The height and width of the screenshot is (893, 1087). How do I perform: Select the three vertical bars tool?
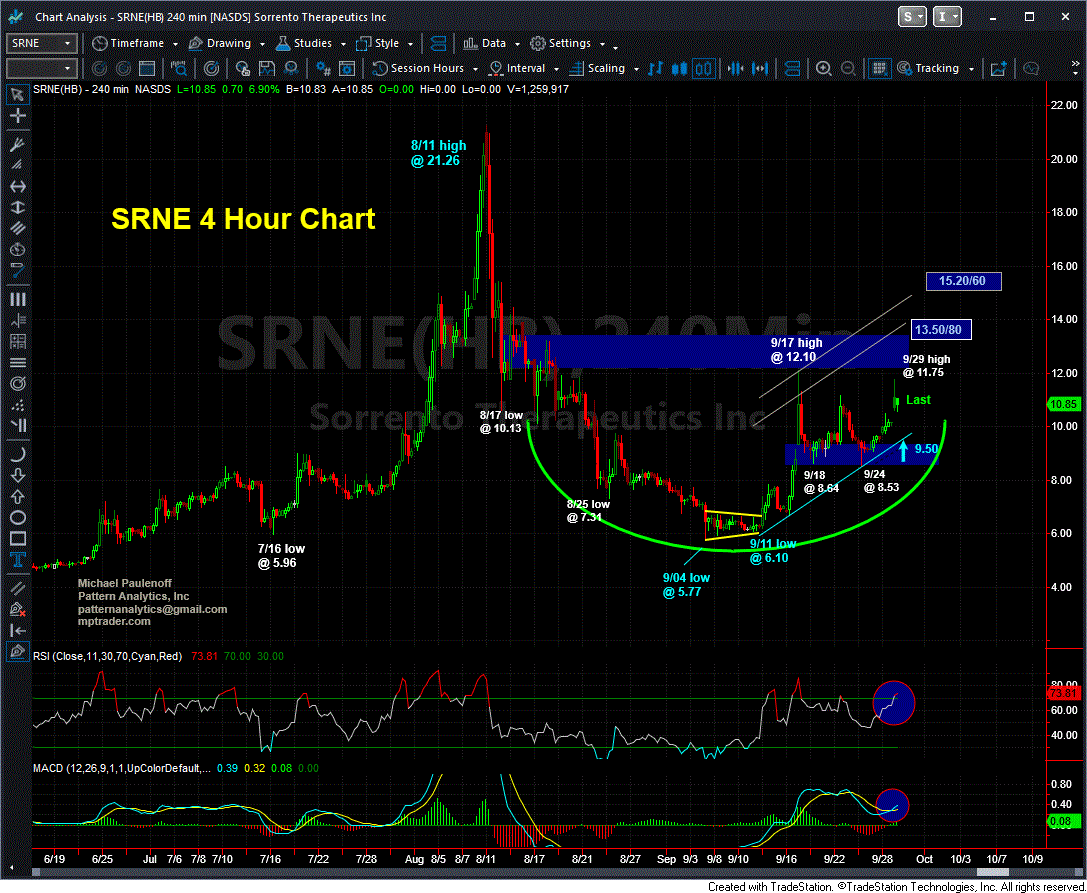click(17, 300)
